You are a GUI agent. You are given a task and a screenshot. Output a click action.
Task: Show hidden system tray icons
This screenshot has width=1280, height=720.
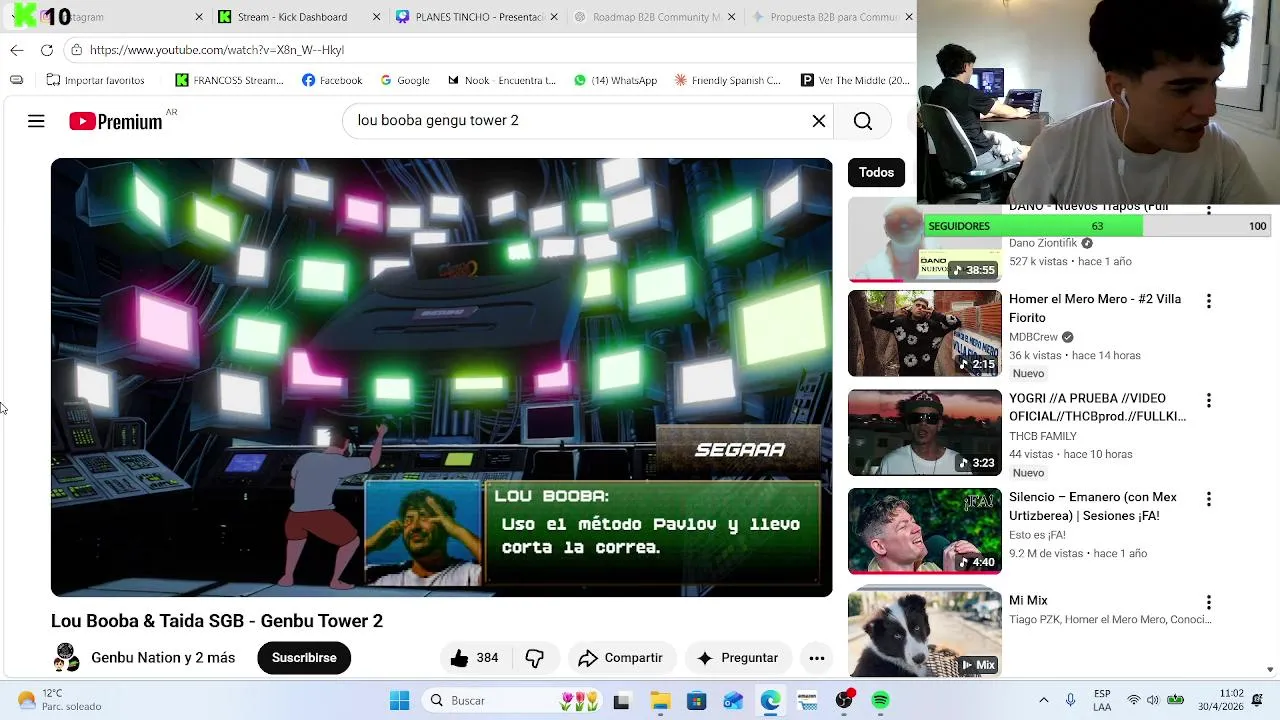pyautogui.click(x=1044, y=700)
